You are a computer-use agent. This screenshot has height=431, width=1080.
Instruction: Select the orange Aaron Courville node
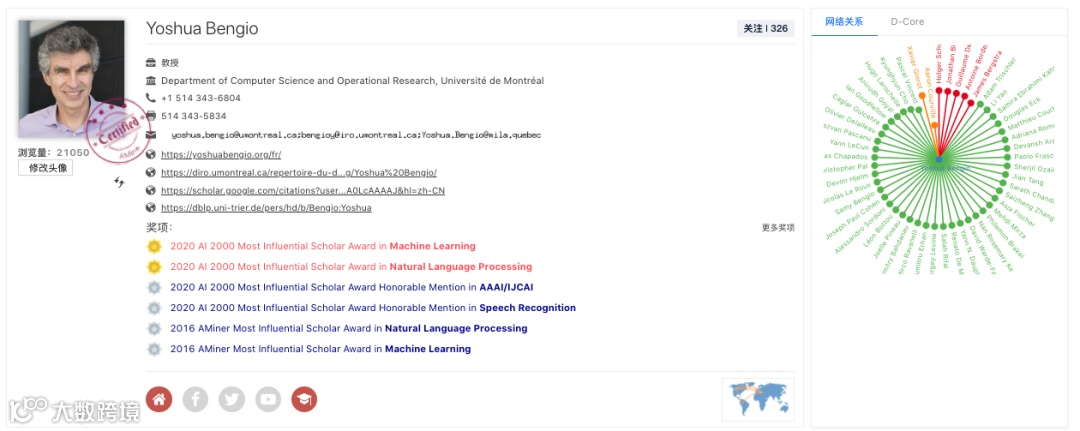point(934,125)
